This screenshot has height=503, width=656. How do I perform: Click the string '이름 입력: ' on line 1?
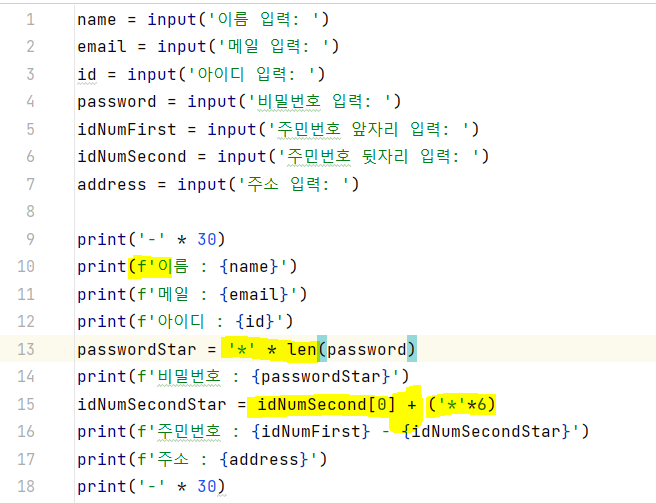click(x=264, y=20)
